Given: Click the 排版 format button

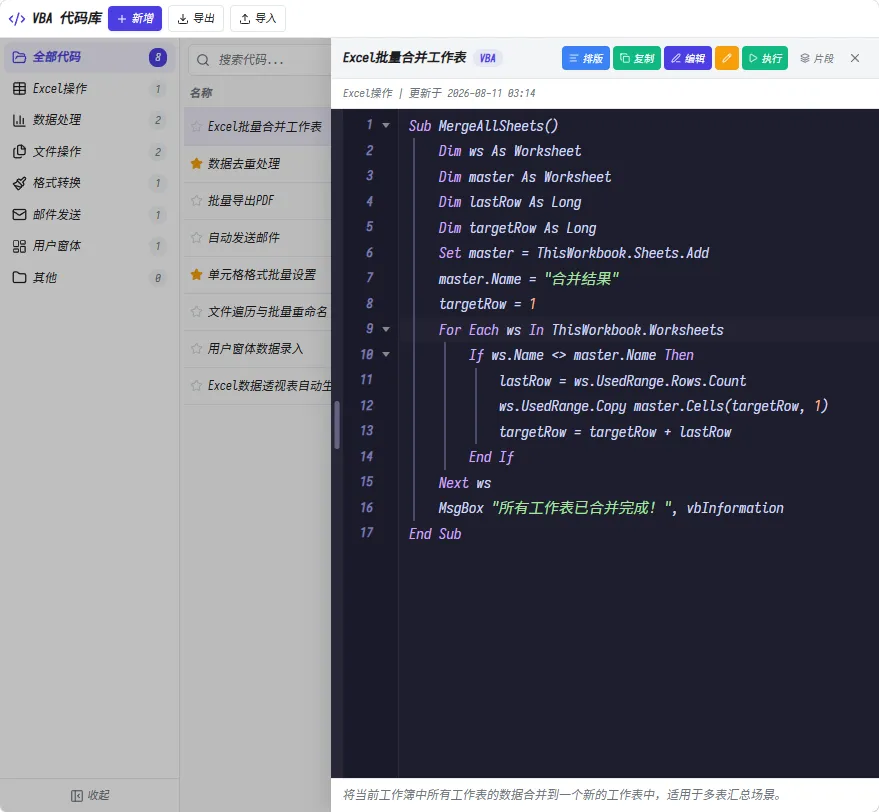Looking at the screenshot, I should pos(585,58).
